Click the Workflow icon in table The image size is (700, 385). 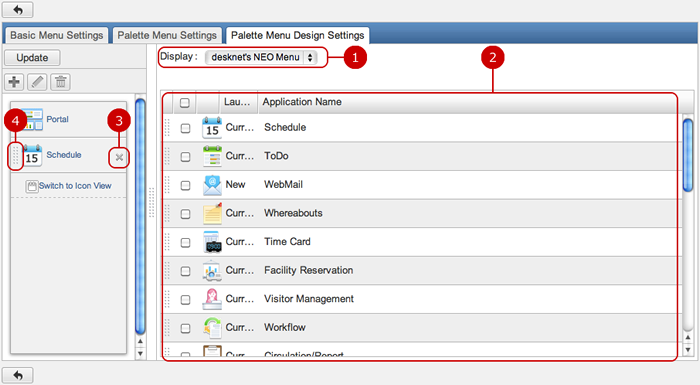point(212,328)
